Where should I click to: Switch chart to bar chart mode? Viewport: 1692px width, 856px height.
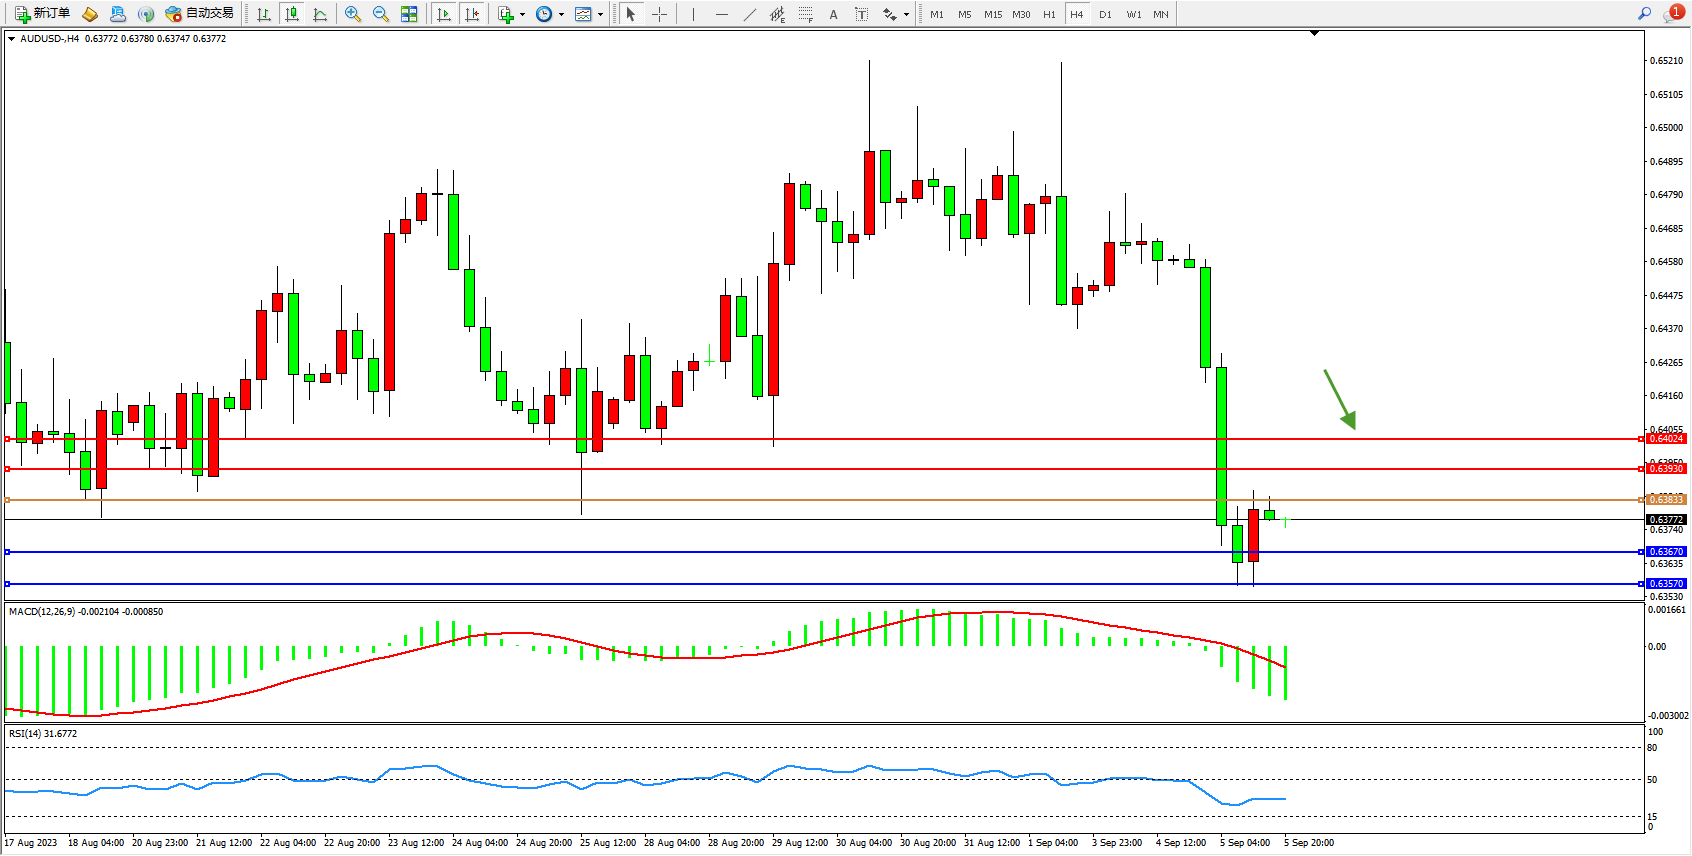tap(264, 14)
